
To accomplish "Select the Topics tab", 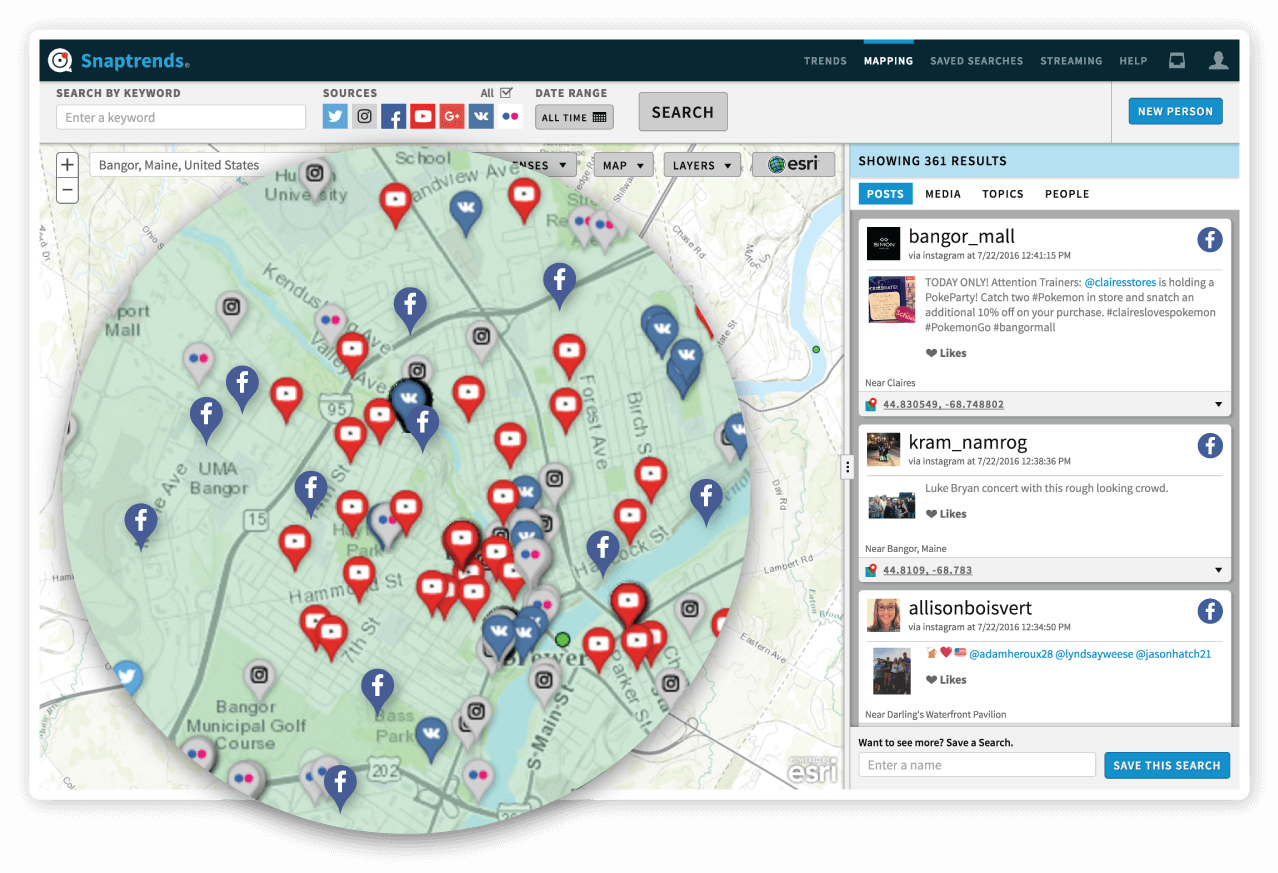I will coord(1003,194).
